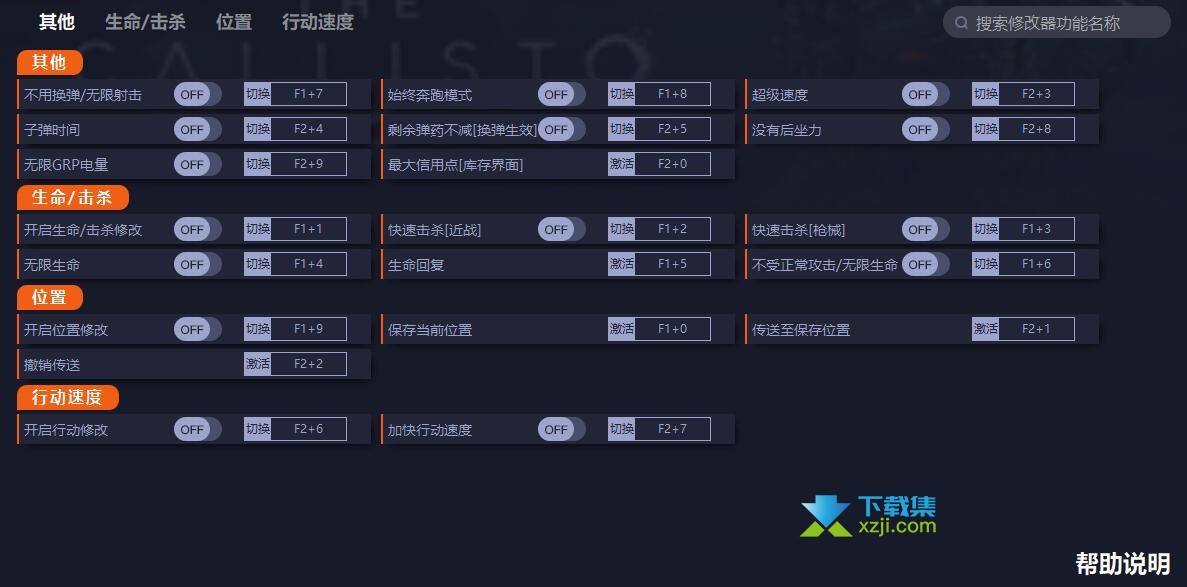Focus the 搜索修改器功能名称 search field

tap(1057, 23)
